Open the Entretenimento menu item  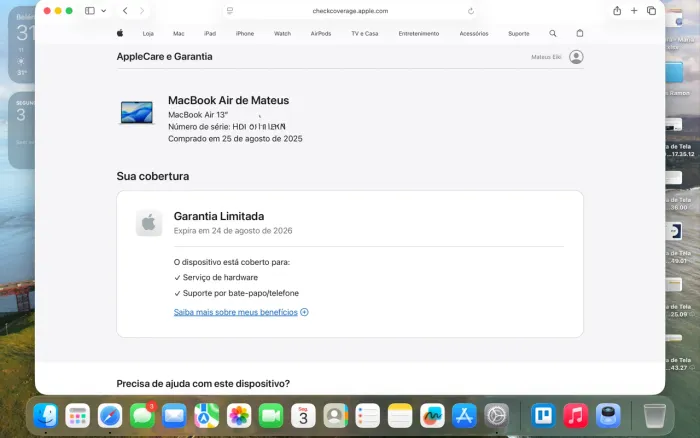(419, 33)
